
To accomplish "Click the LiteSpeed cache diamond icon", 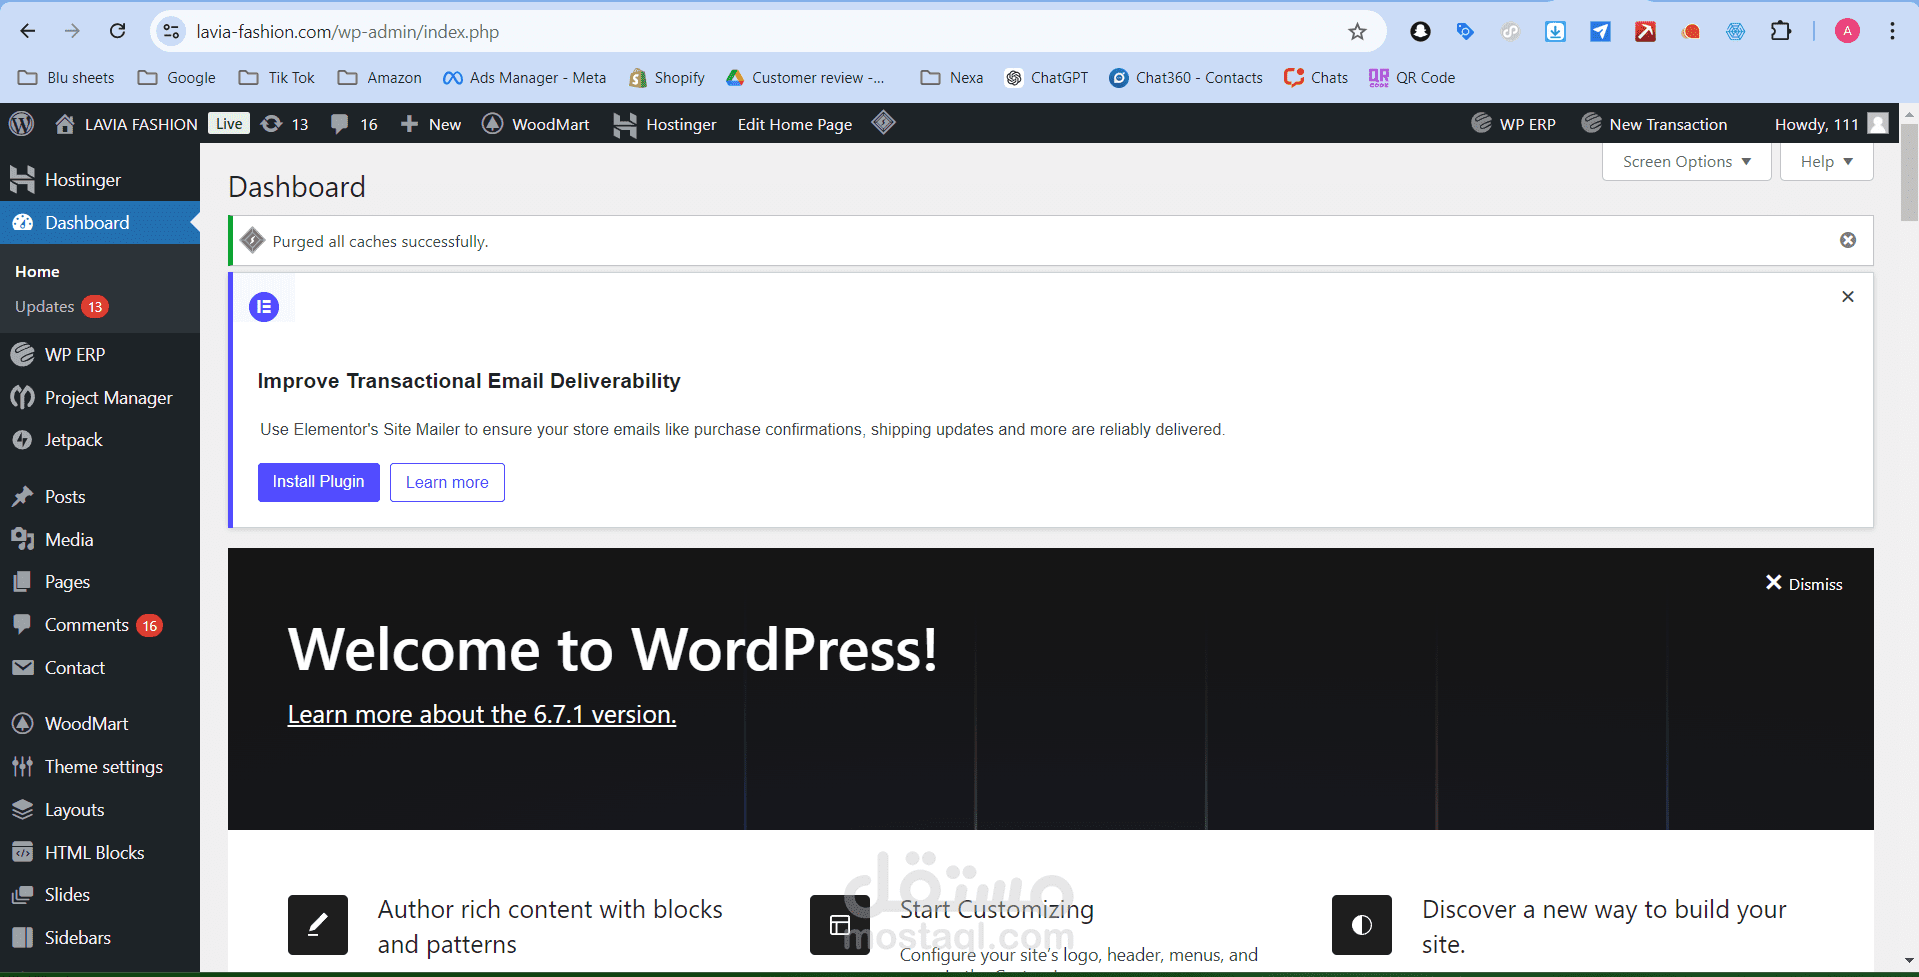I will coord(883,123).
